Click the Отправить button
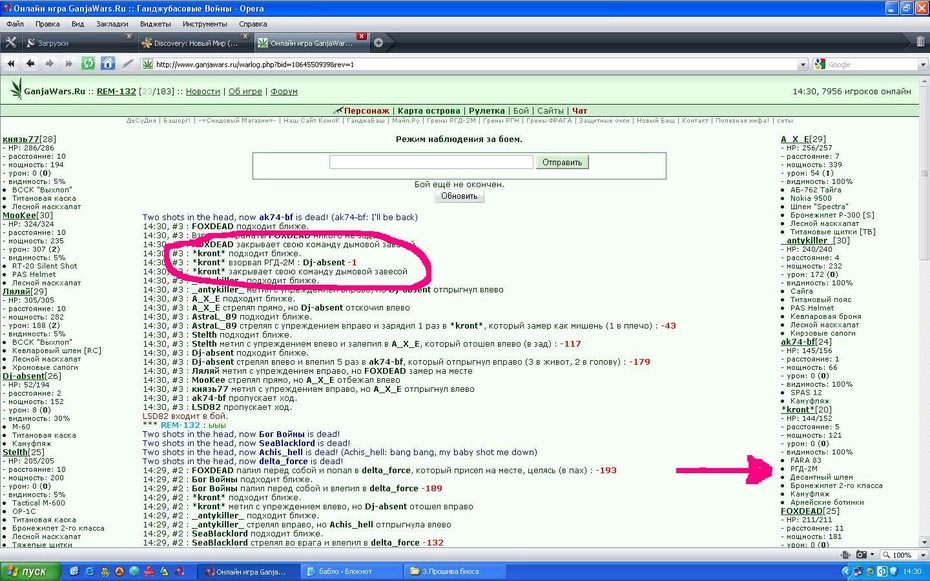Viewport: 930px width, 581px height. tap(562, 162)
